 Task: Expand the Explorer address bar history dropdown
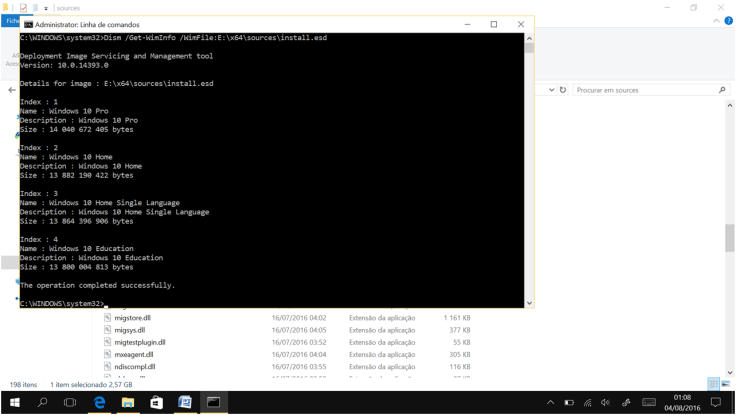coord(551,90)
